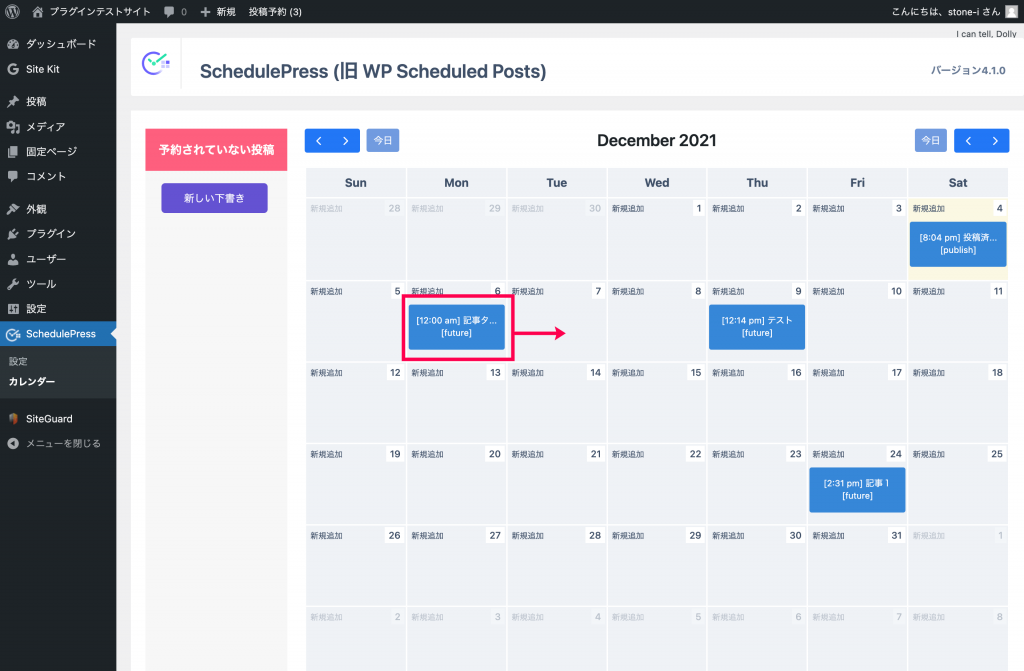Viewport: 1024px width, 671px height.
Task: Go to next month using right-side chevron
Action: tap(995, 140)
